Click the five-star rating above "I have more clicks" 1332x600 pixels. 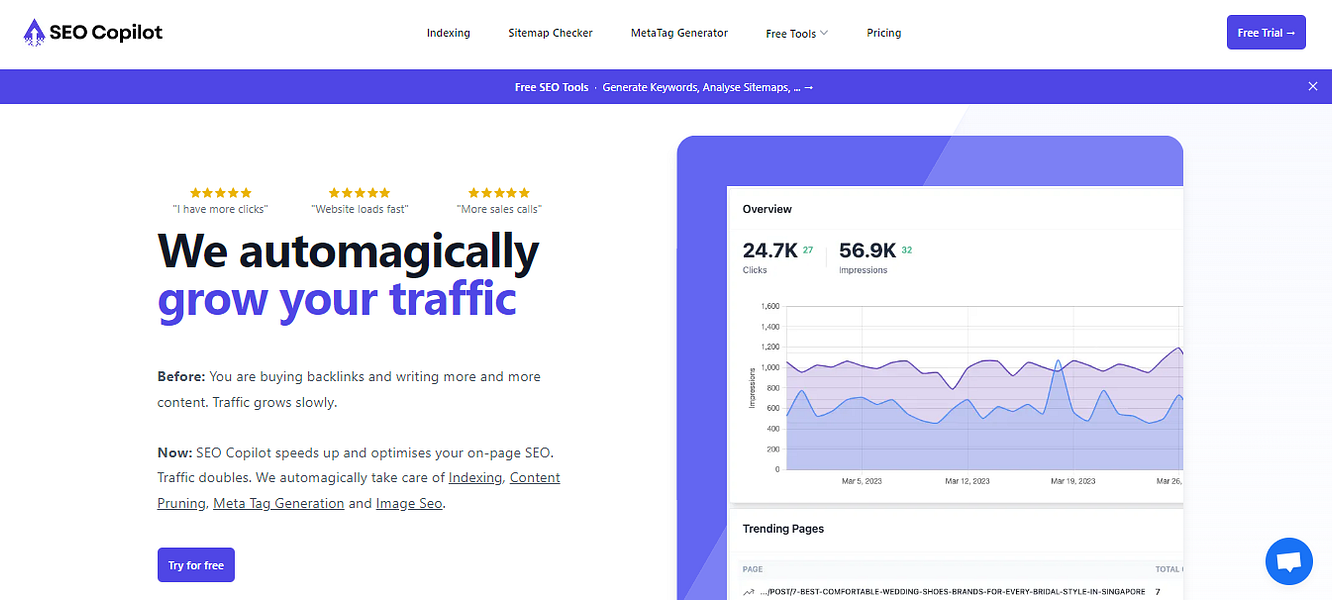[220, 193]
